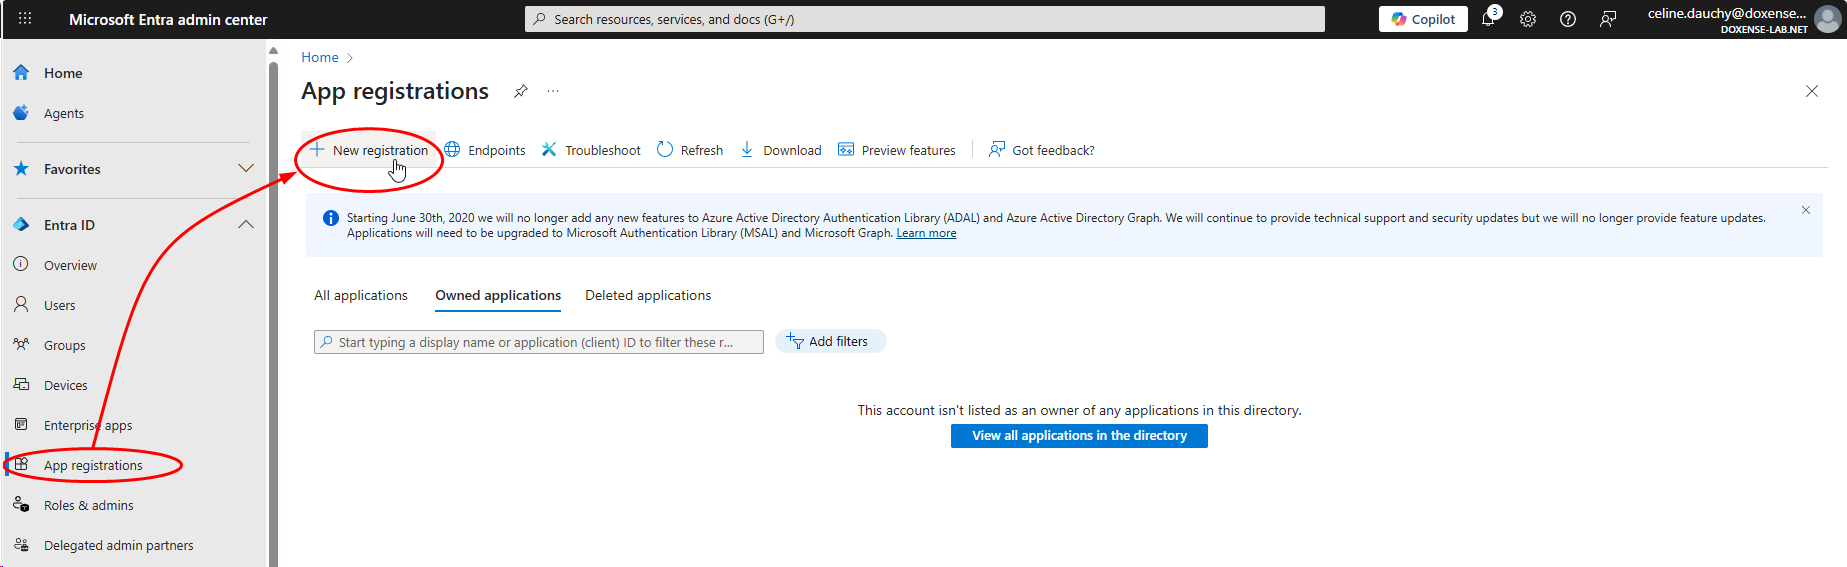Click the Favorites star icon
The width and height of the screenshot is (1847, 567).
[21, 169]
